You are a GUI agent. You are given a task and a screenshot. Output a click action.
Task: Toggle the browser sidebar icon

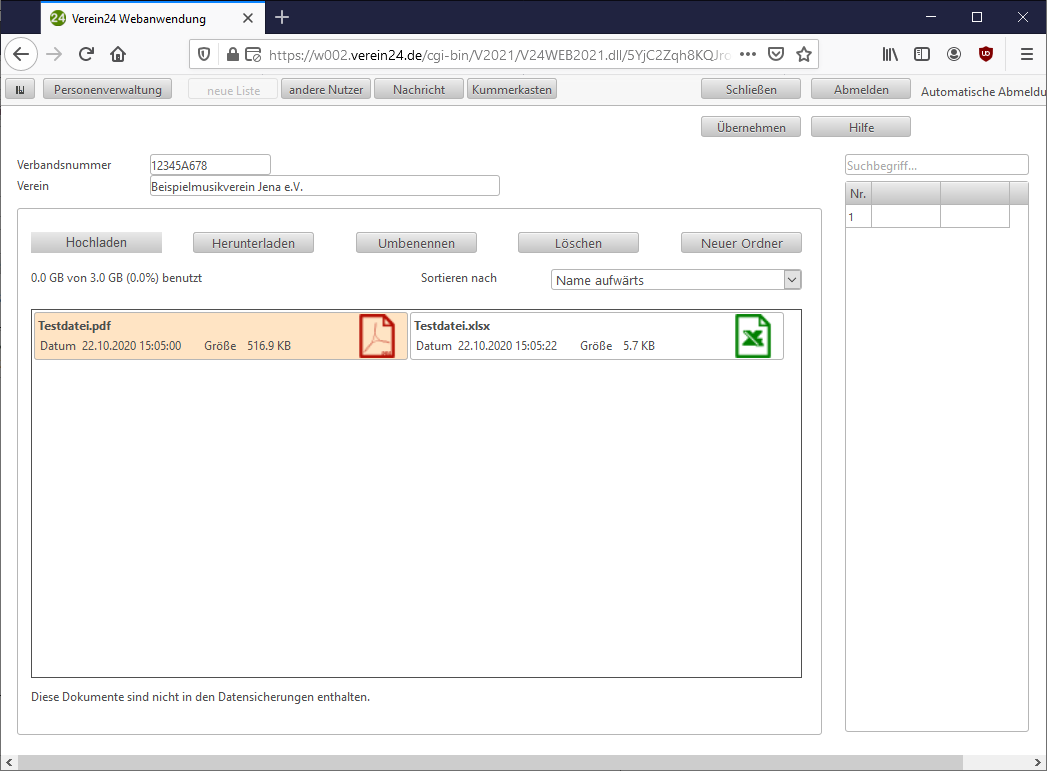922,54
